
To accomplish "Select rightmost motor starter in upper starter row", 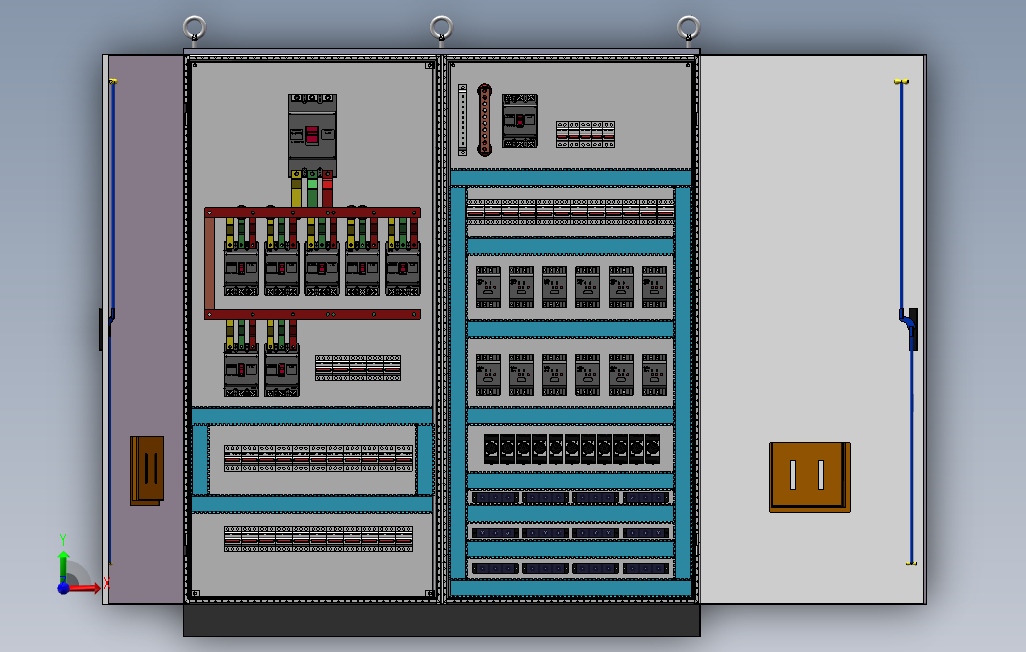I will click(654, 287).
